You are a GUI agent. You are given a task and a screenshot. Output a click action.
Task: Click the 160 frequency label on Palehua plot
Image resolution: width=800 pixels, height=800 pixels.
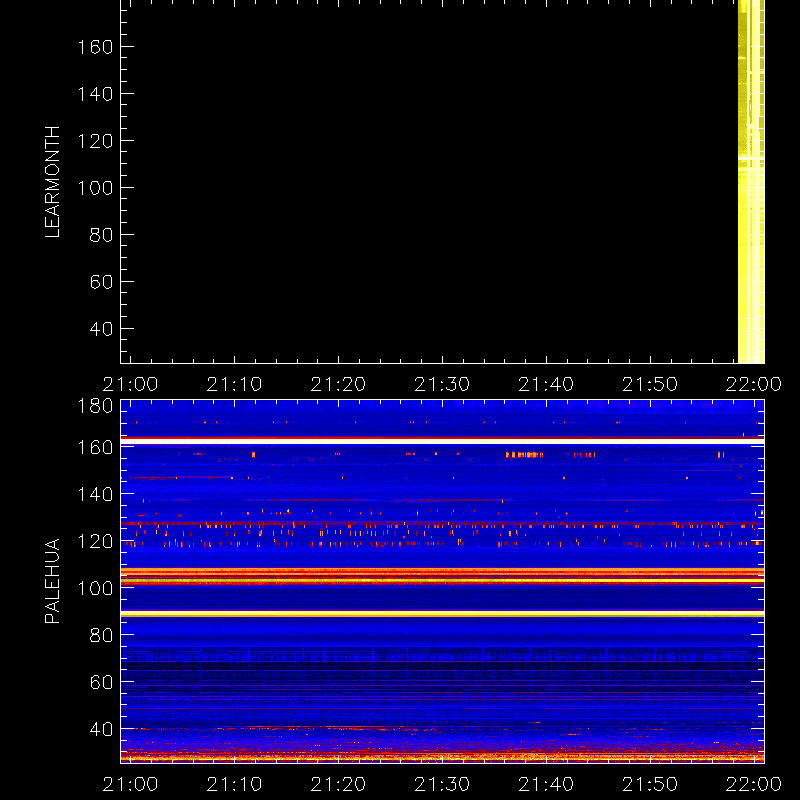pyautogui.click(x=95, y=447)
